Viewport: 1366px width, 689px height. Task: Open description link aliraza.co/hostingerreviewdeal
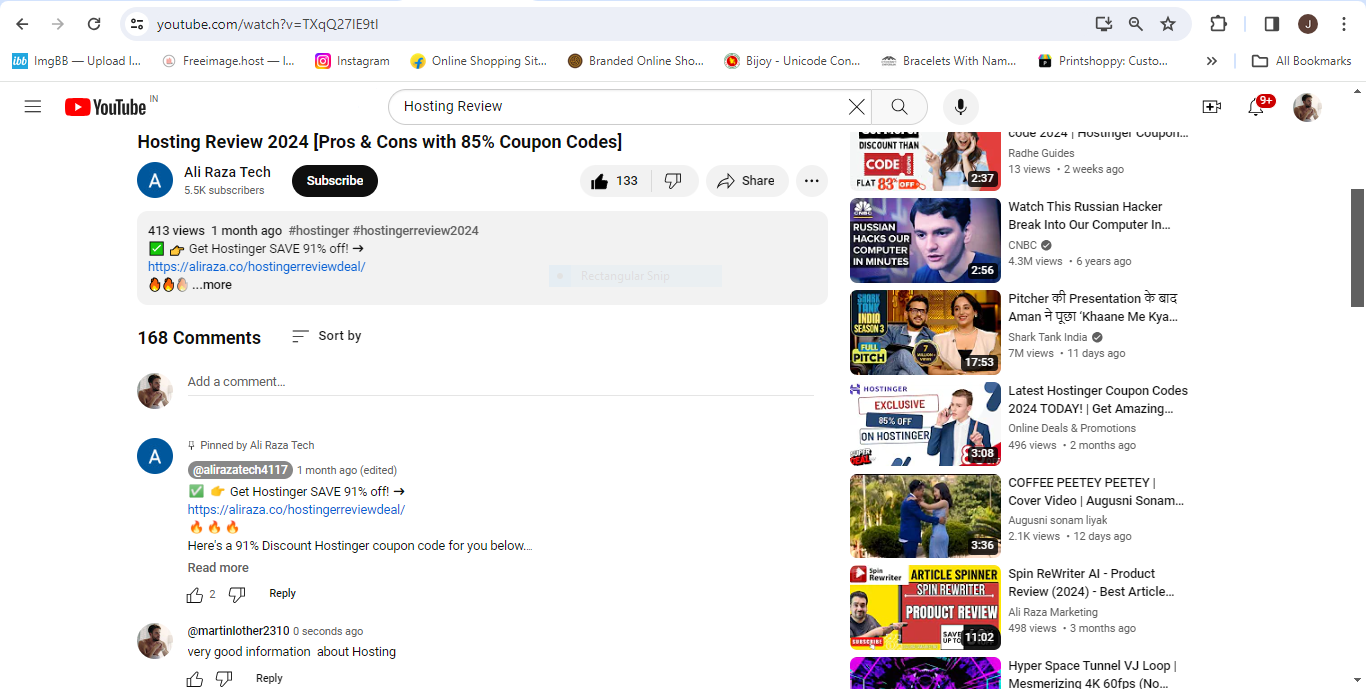[257, 267]
